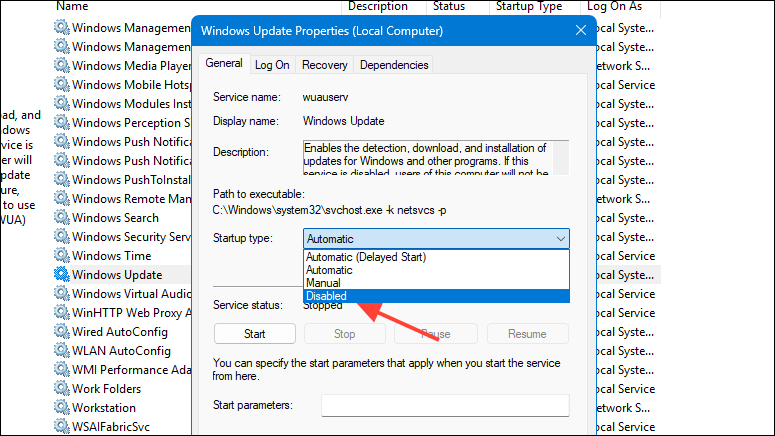Switch to the Log On tab
775x436 pixels.
272,65
